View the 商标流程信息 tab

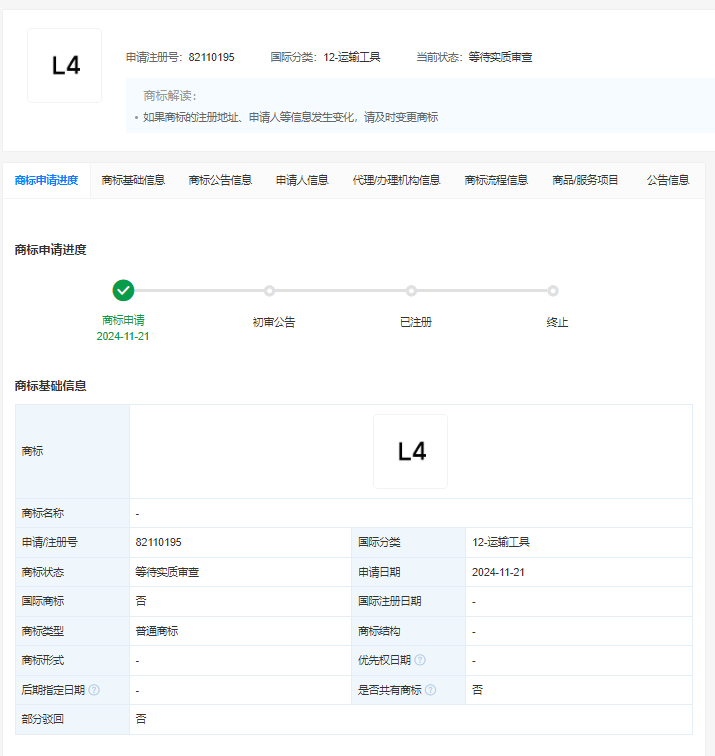click(496, 181)
